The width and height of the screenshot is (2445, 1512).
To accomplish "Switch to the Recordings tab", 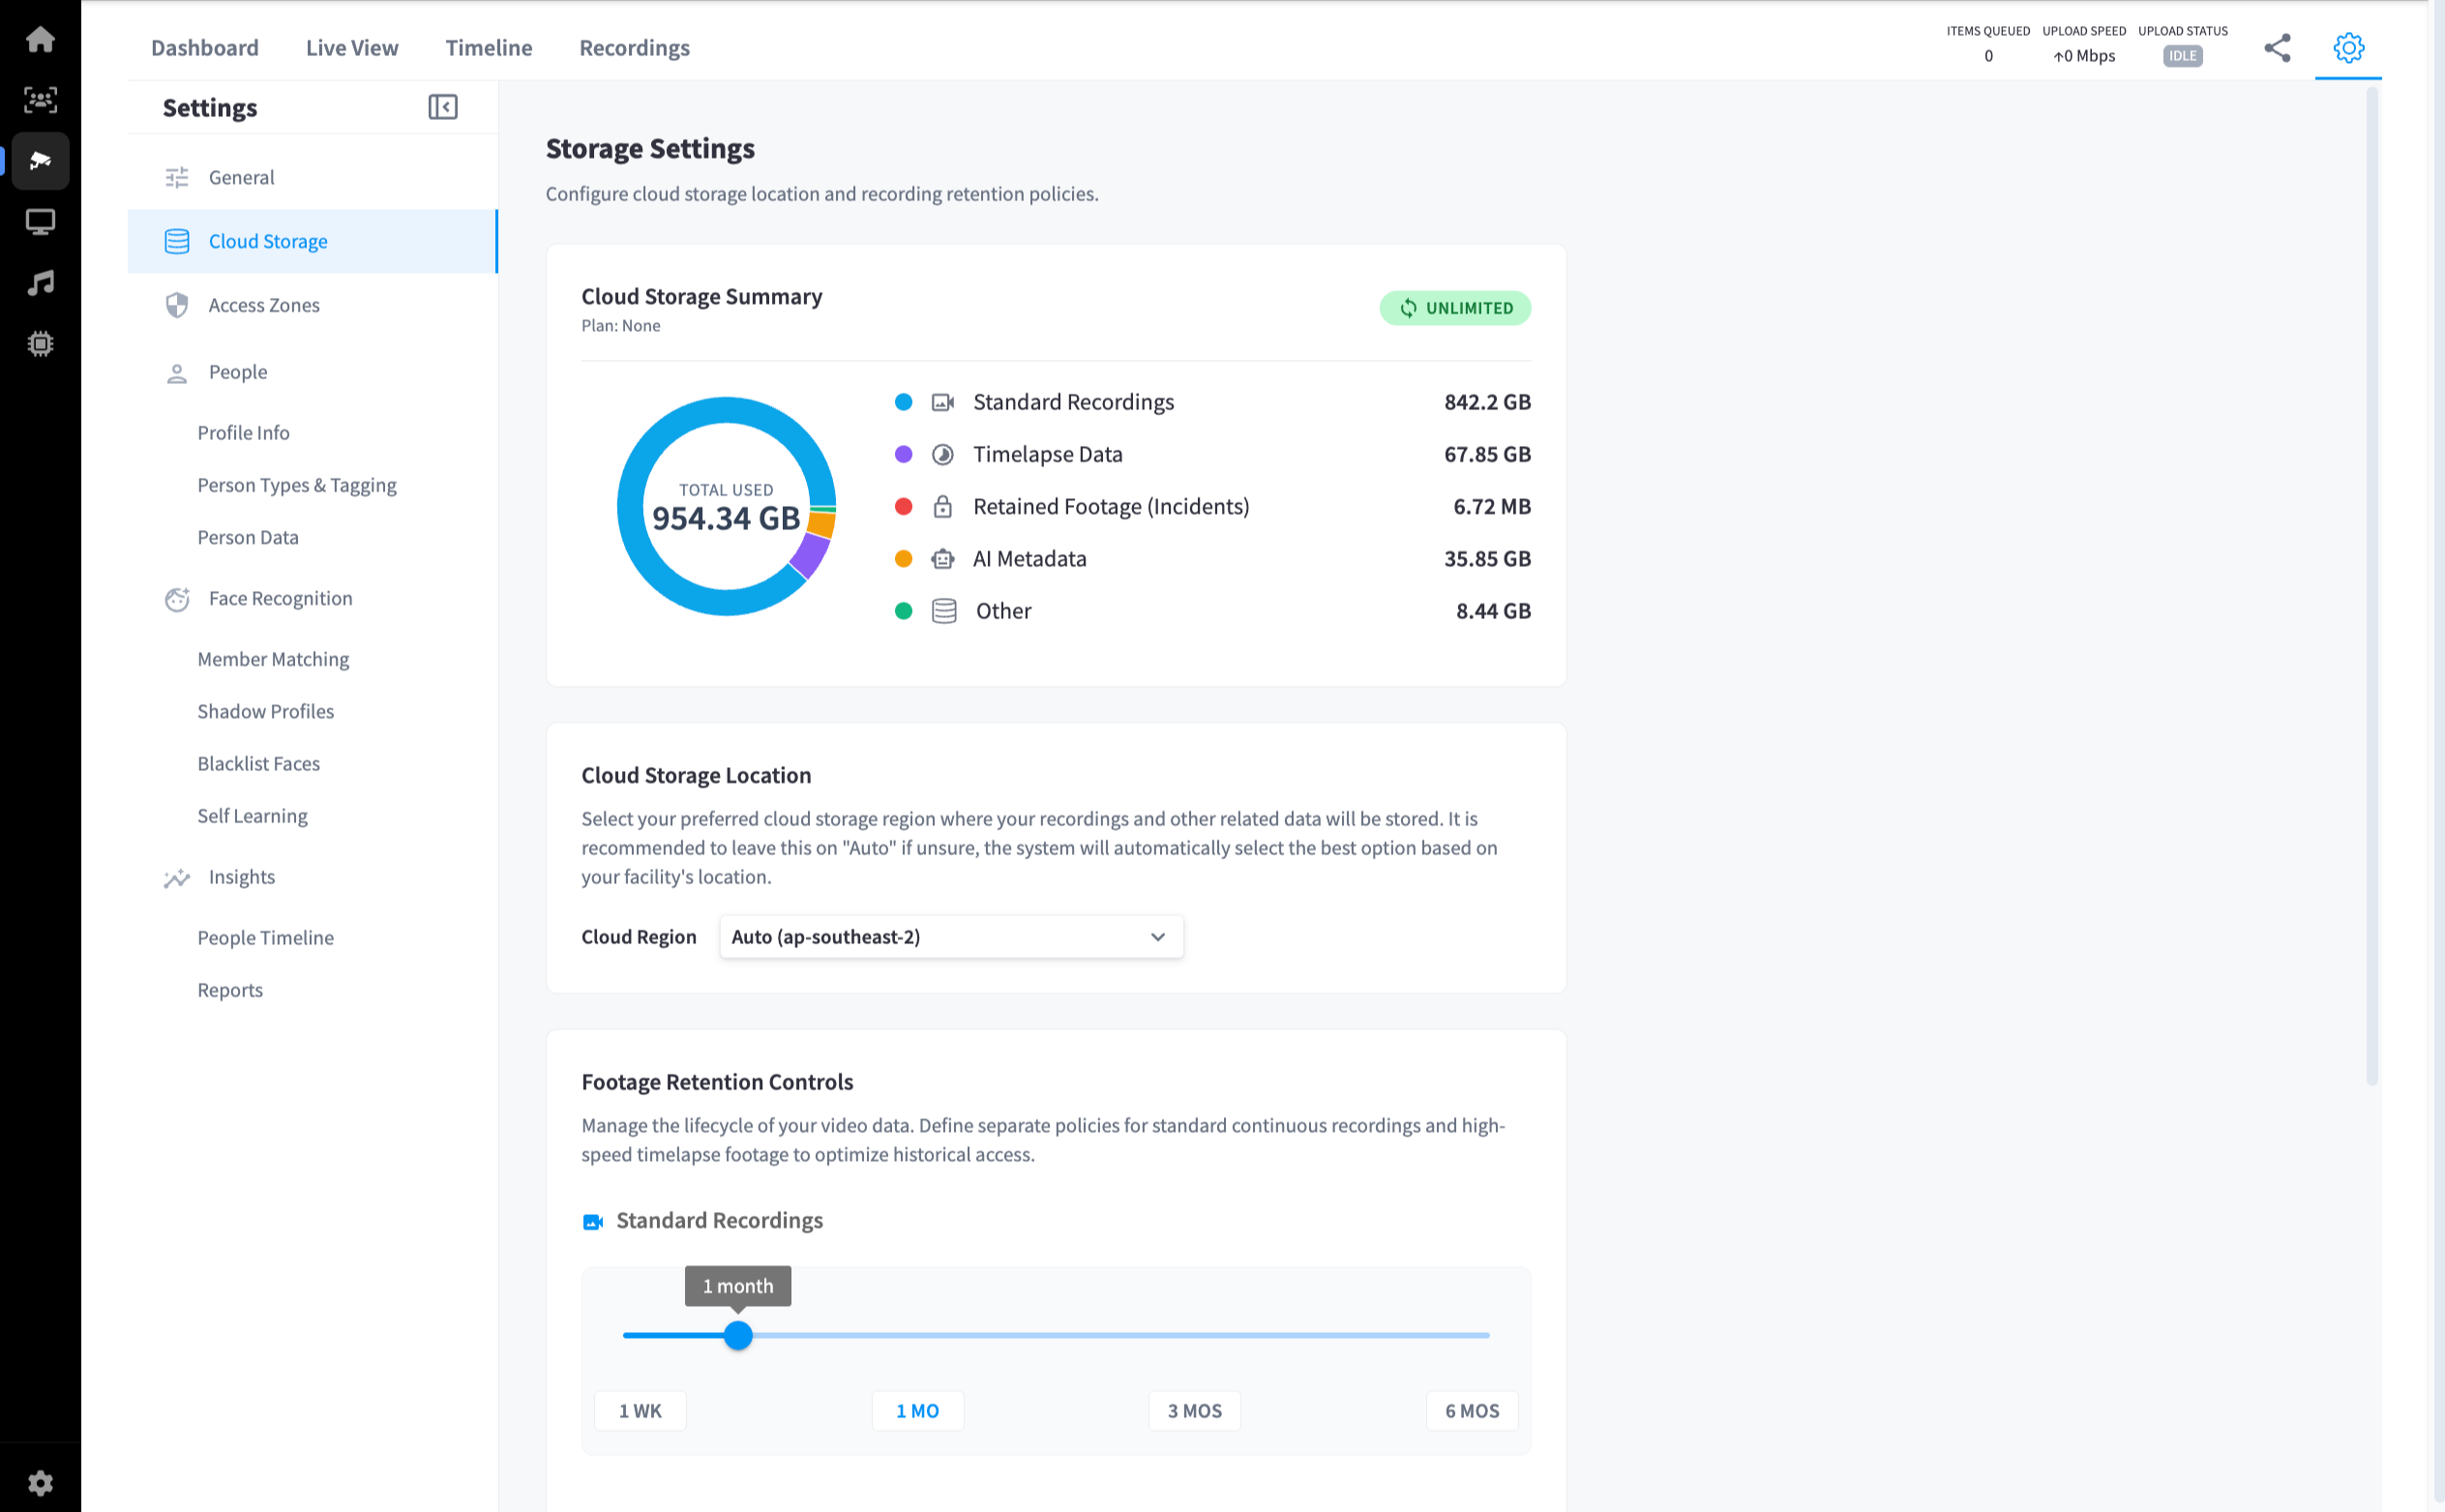I will point(635,48).
